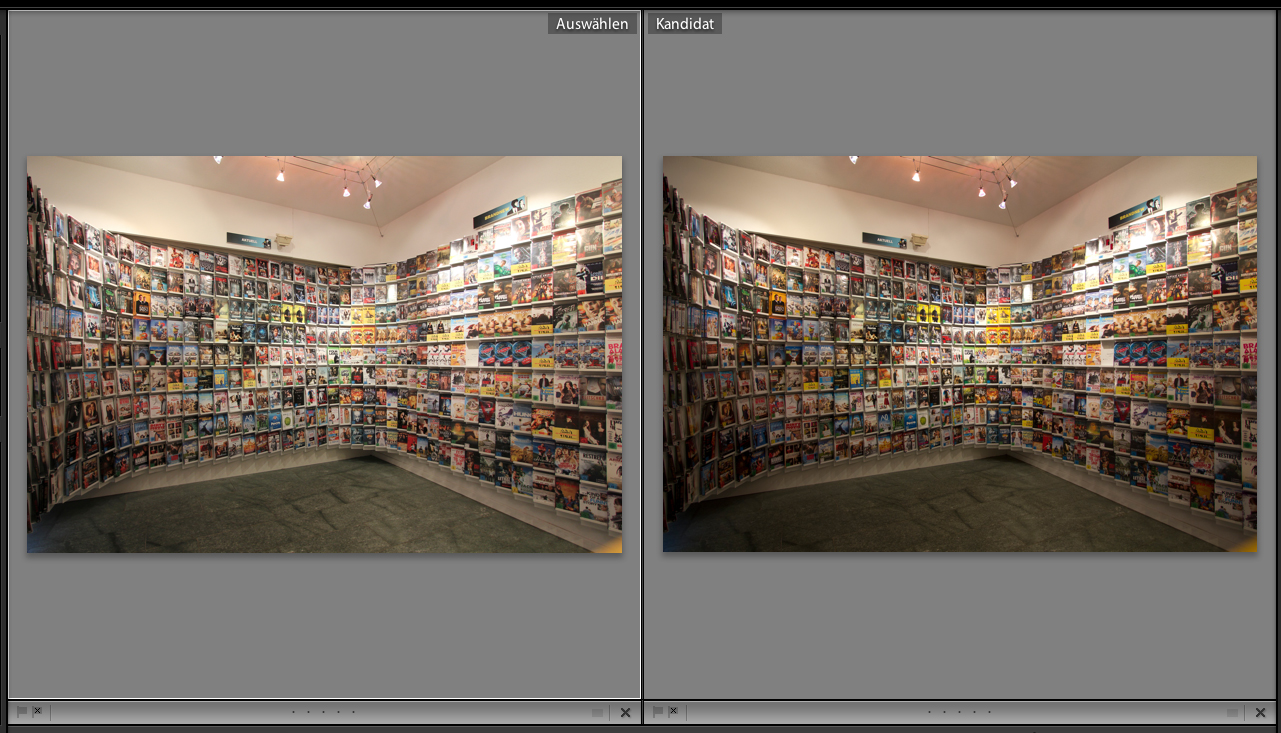Flag the Kandidat photo as picked
The image size is (1281, 733).
click(658, 712)
